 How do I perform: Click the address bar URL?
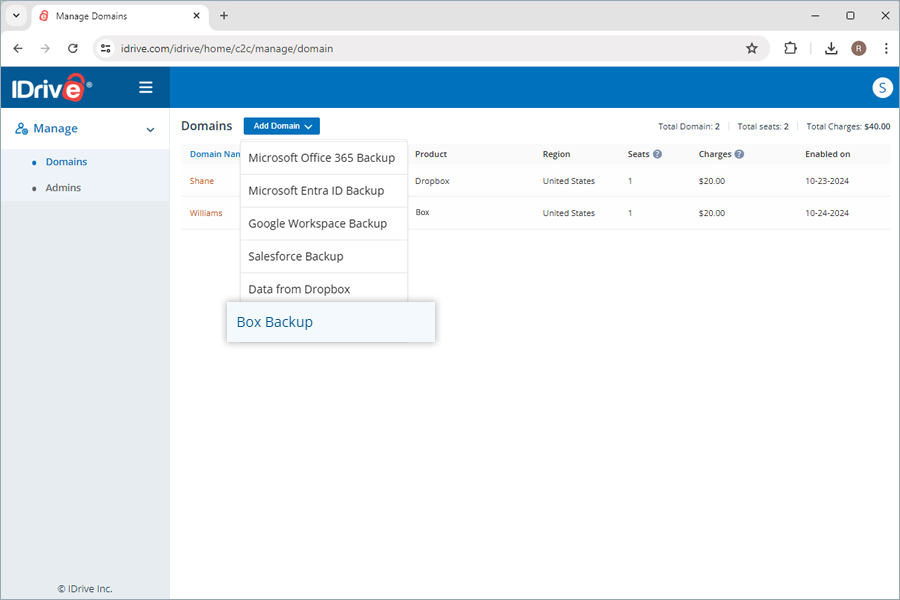coord(227,49)
